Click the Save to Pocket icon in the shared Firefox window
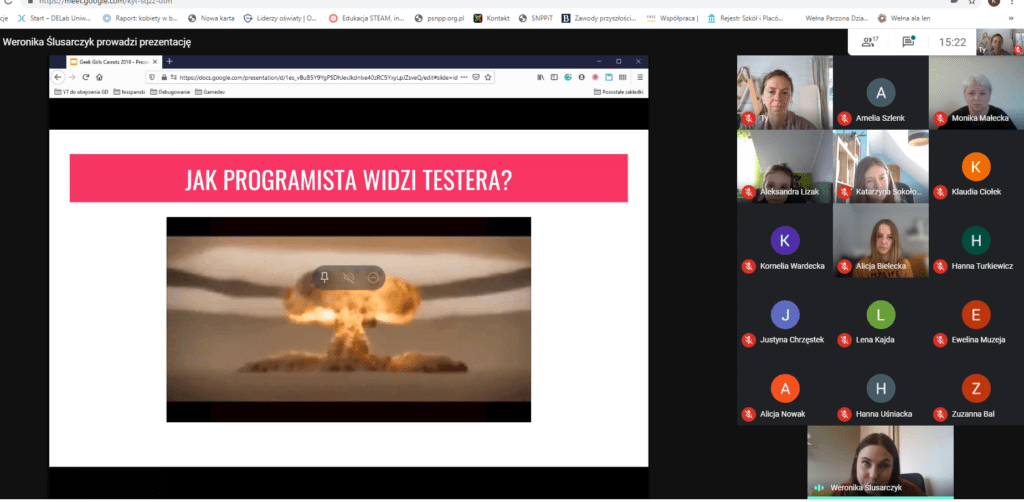Image resolution: width=1024 pixels, height=502 pixels. tap(476, 77)
